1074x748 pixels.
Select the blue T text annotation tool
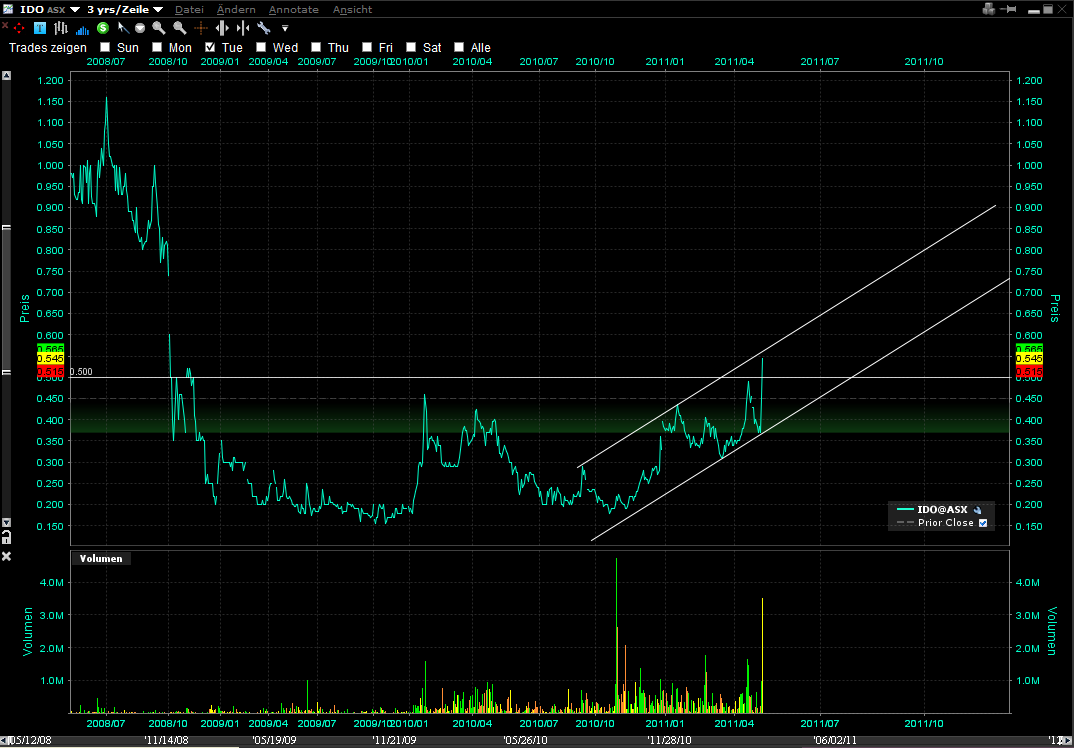coord(40,28)
